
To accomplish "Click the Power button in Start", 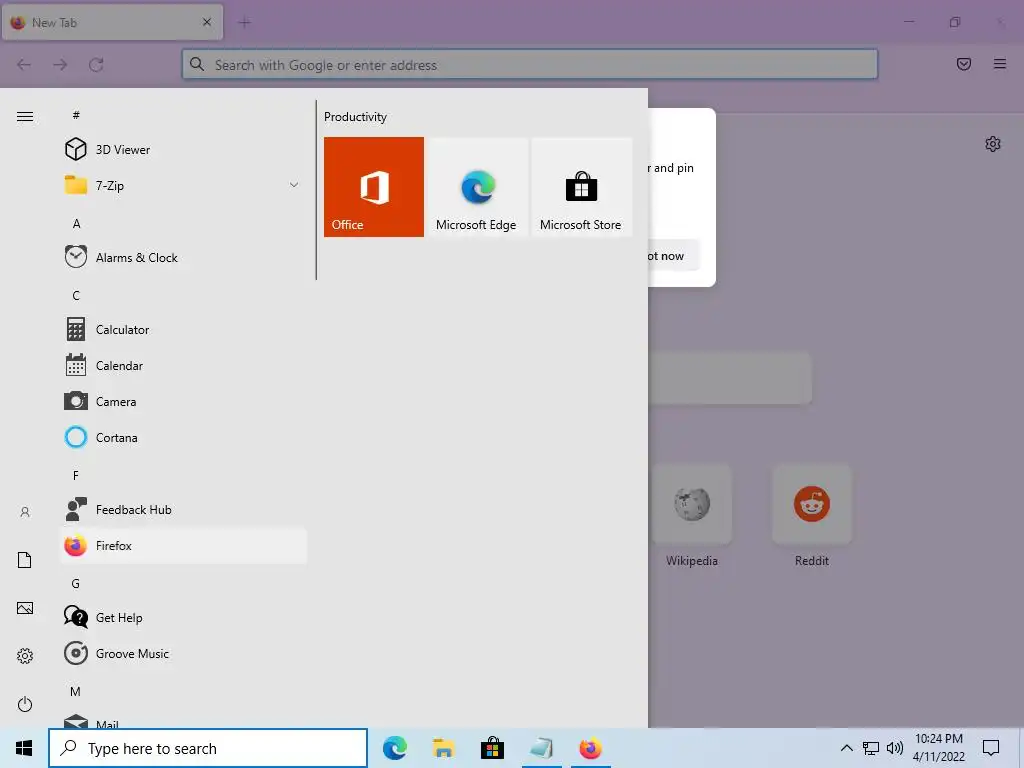I will click(25, 704).
